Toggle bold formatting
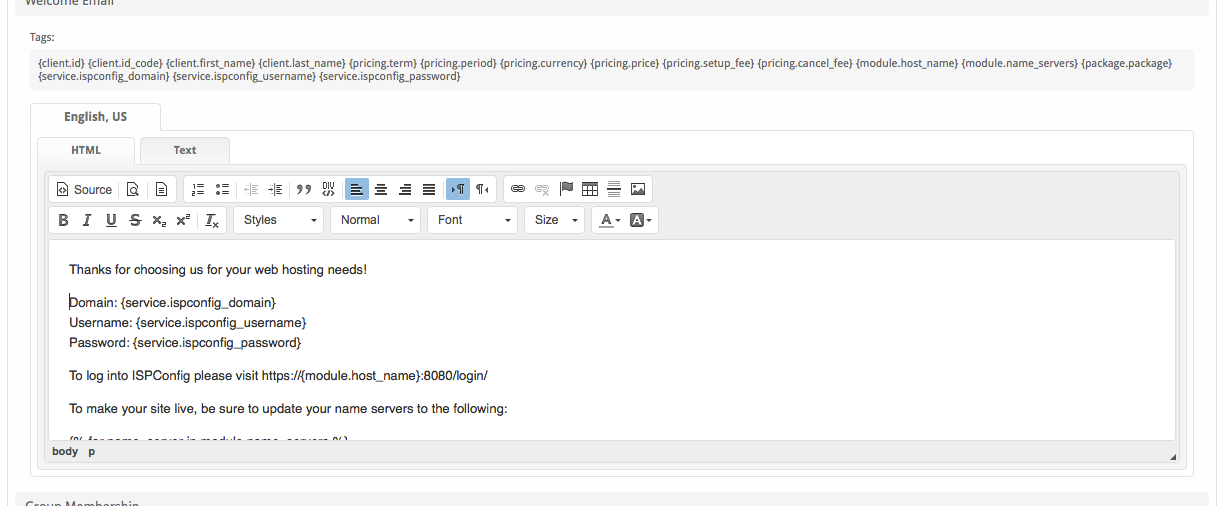Image resolution: width=1230 pixels, height=506 pixels. 63,220
